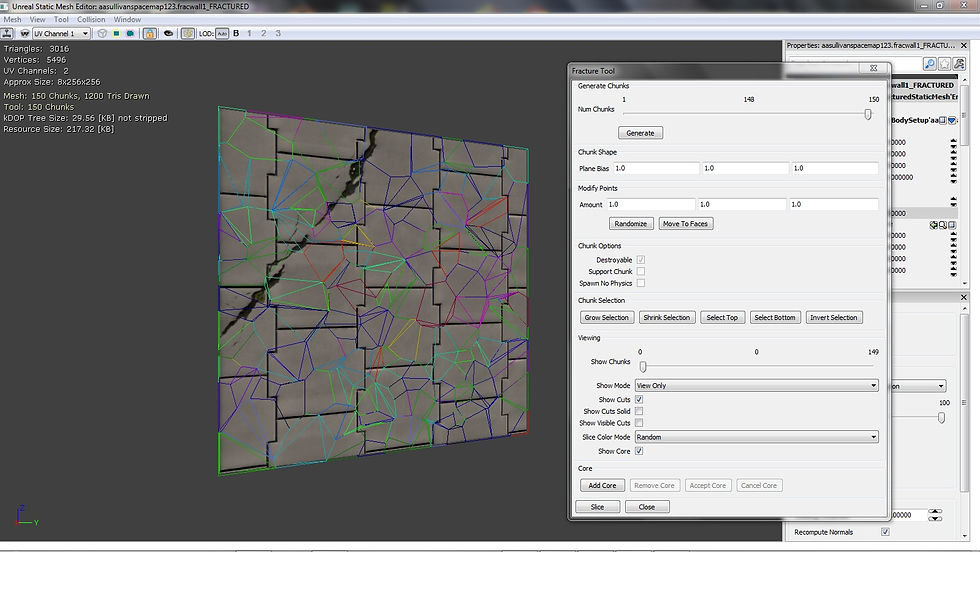This screenshot has height=613, width=980.
Task: Close the lower properties sub-panel
Action: [x=964, y=297]
